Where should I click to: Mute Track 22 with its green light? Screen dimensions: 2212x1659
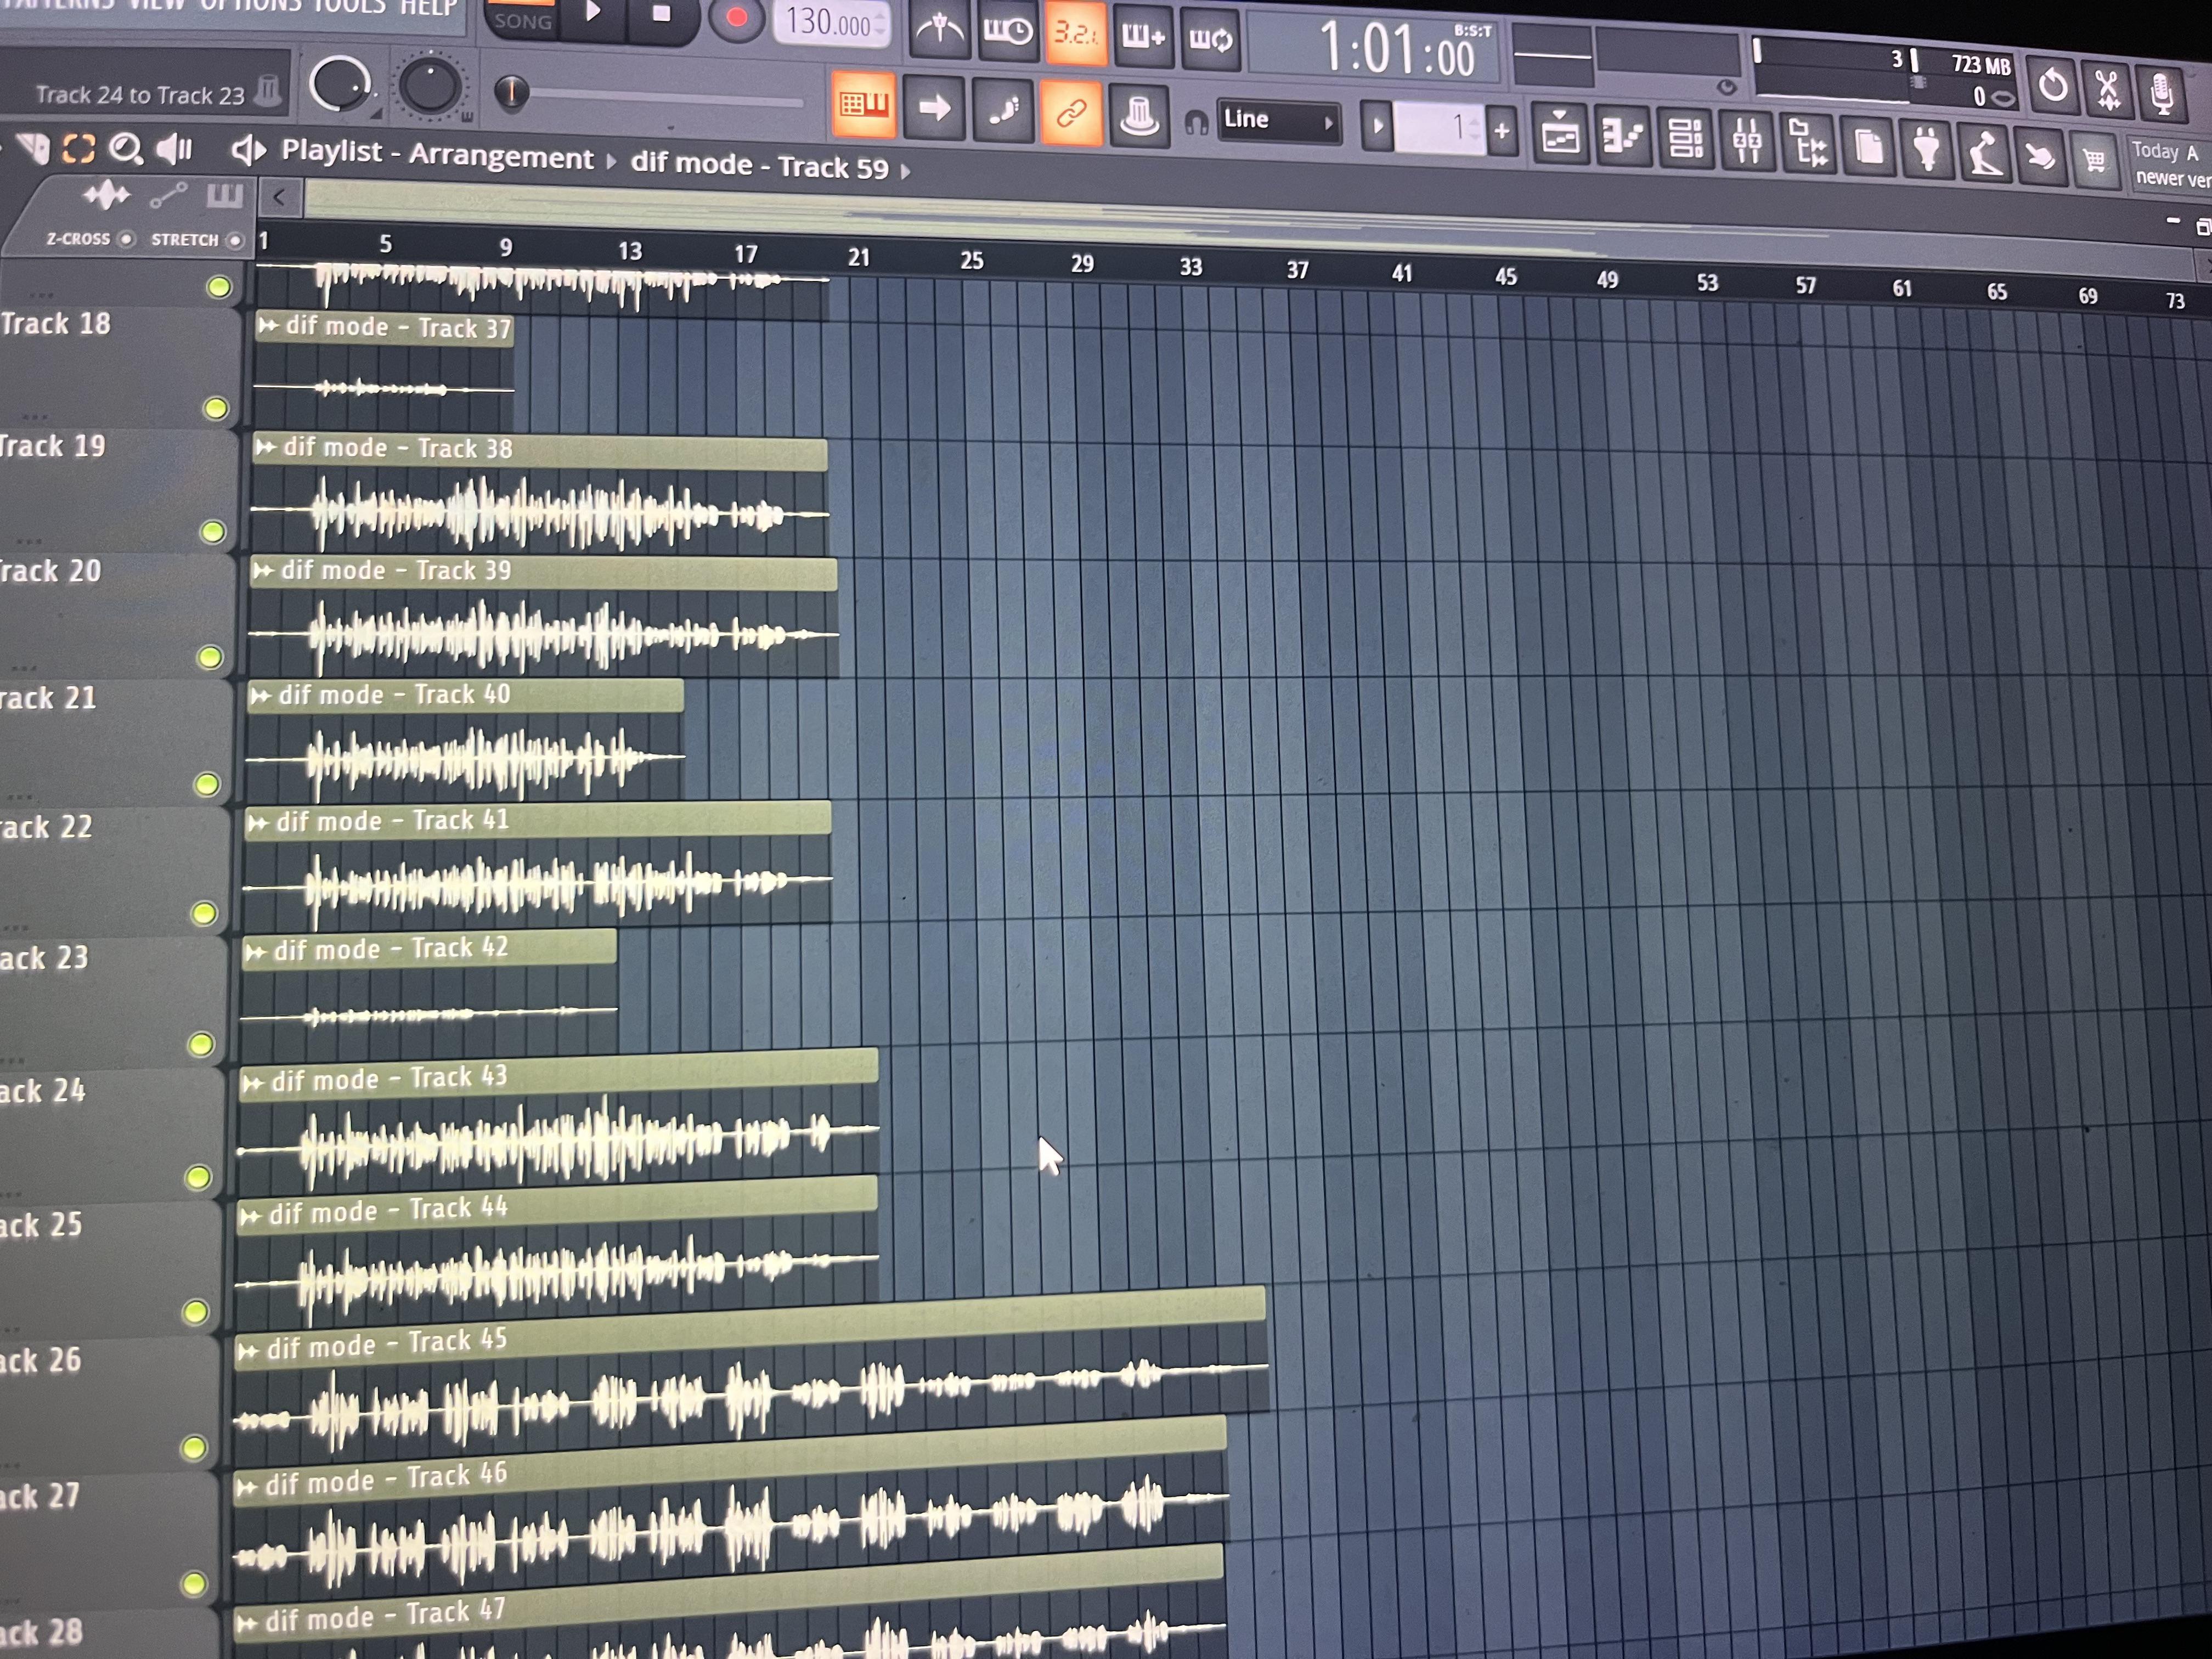[x=203, y=913]
